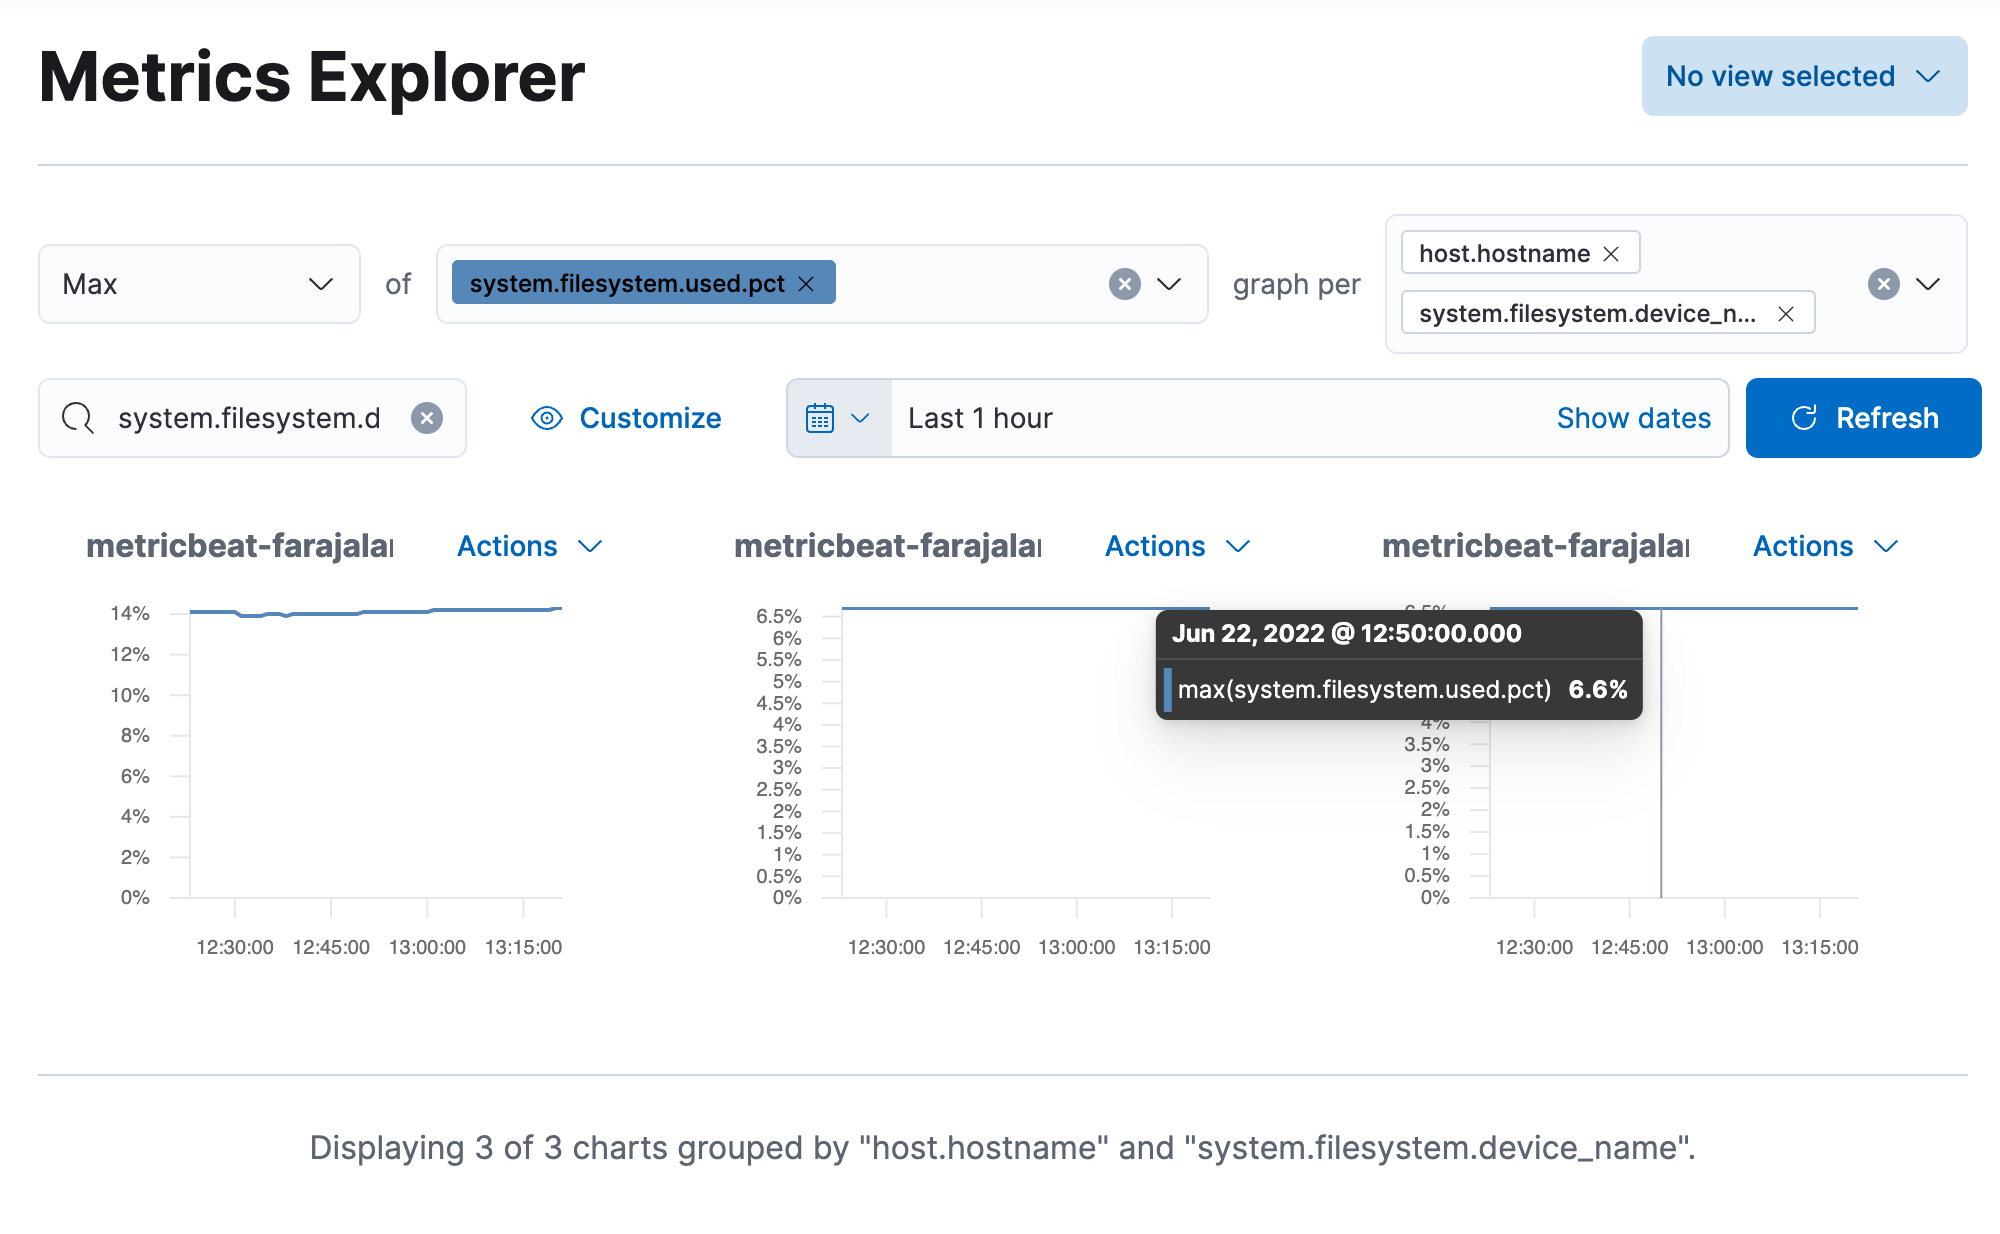Clear the search filter query

point(427,418)
